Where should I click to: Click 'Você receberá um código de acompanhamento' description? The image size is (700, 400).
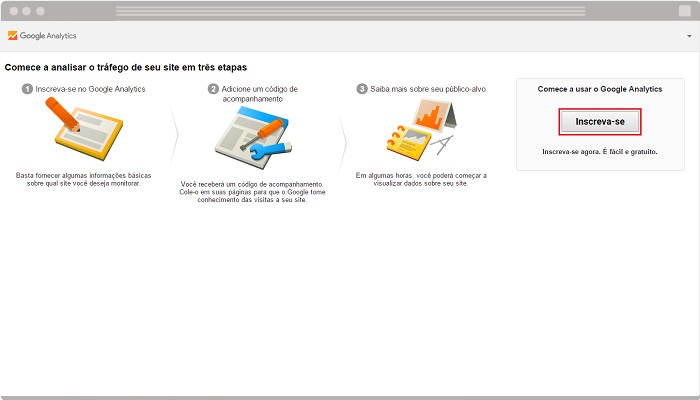[252, 192]
